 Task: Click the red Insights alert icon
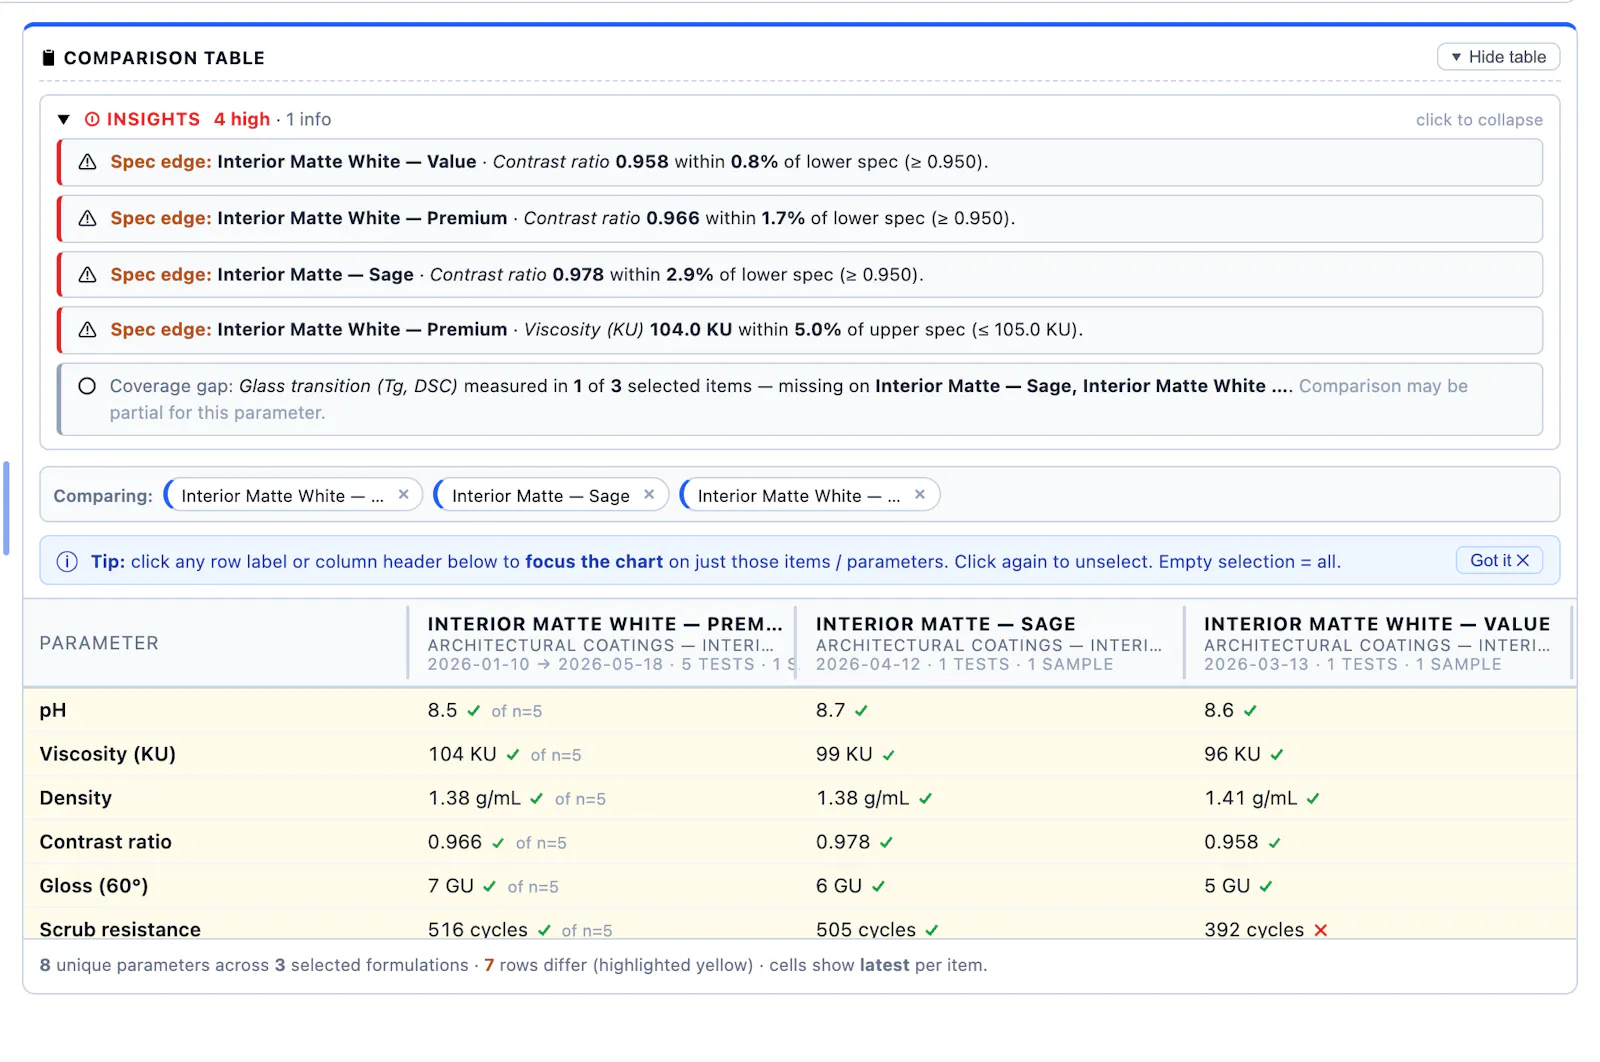tap(92, 119)
